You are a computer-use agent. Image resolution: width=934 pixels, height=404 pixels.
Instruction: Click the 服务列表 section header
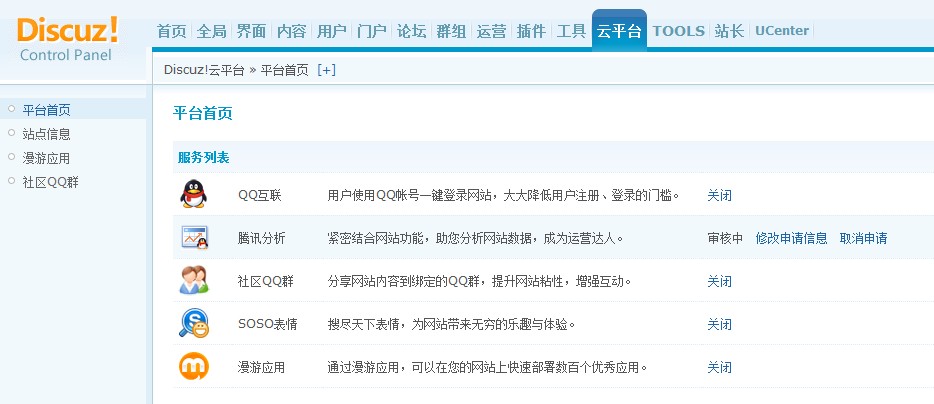pos(204,158)
